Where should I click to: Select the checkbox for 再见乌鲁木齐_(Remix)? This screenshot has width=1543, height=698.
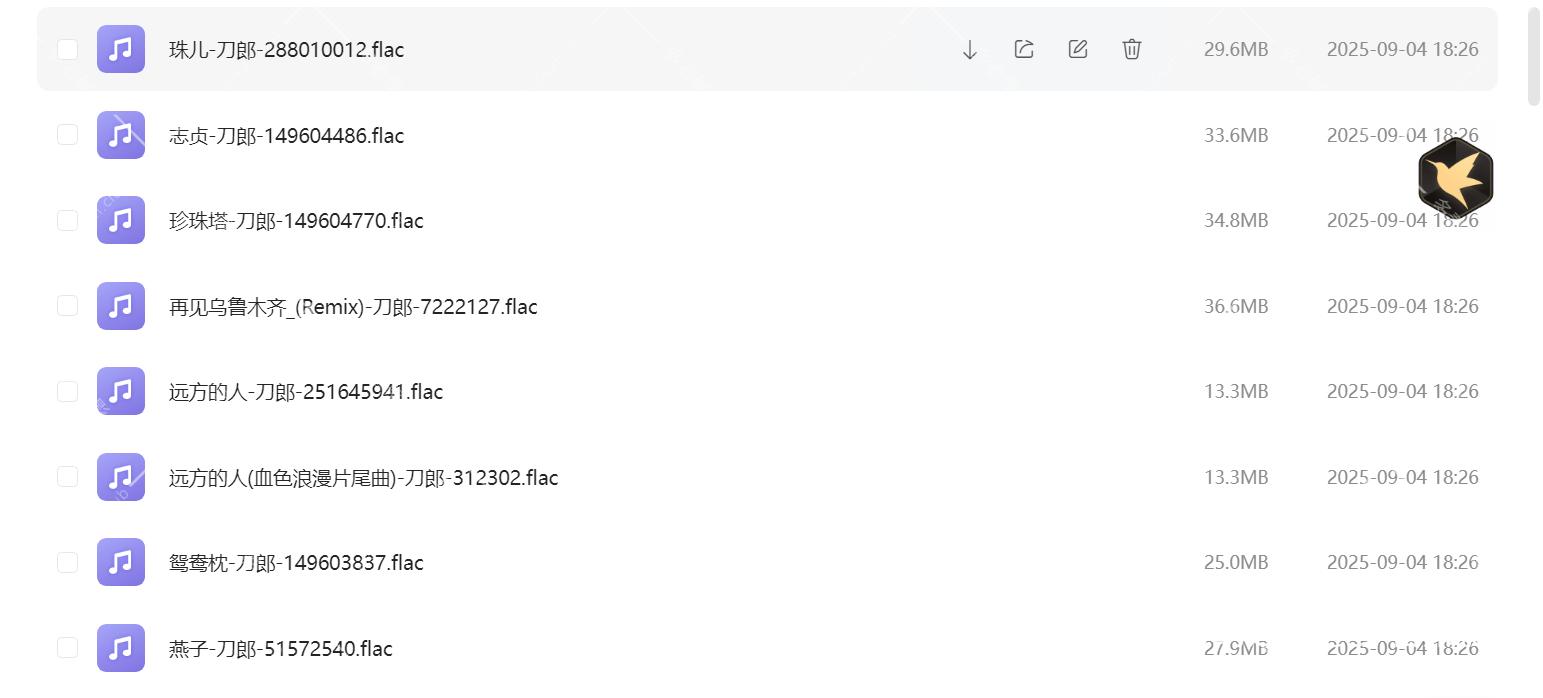click(67, 305)
